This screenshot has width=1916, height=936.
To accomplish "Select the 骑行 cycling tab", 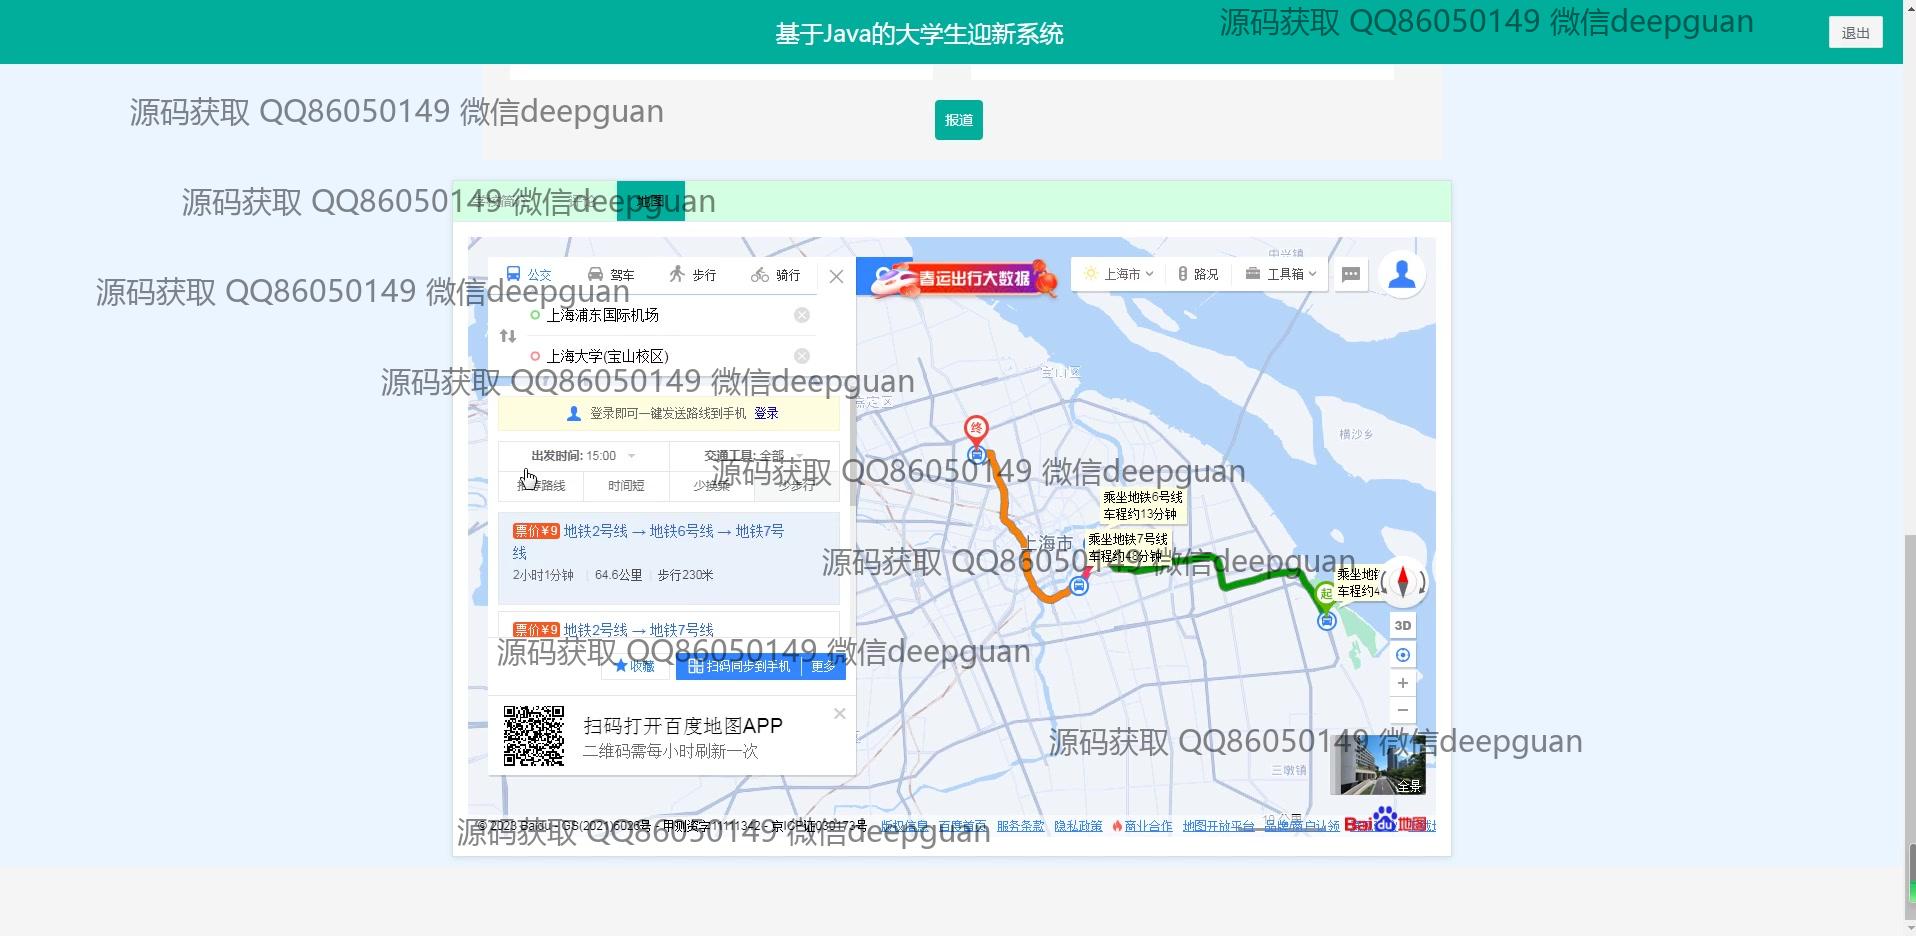I will pos(776,274).
